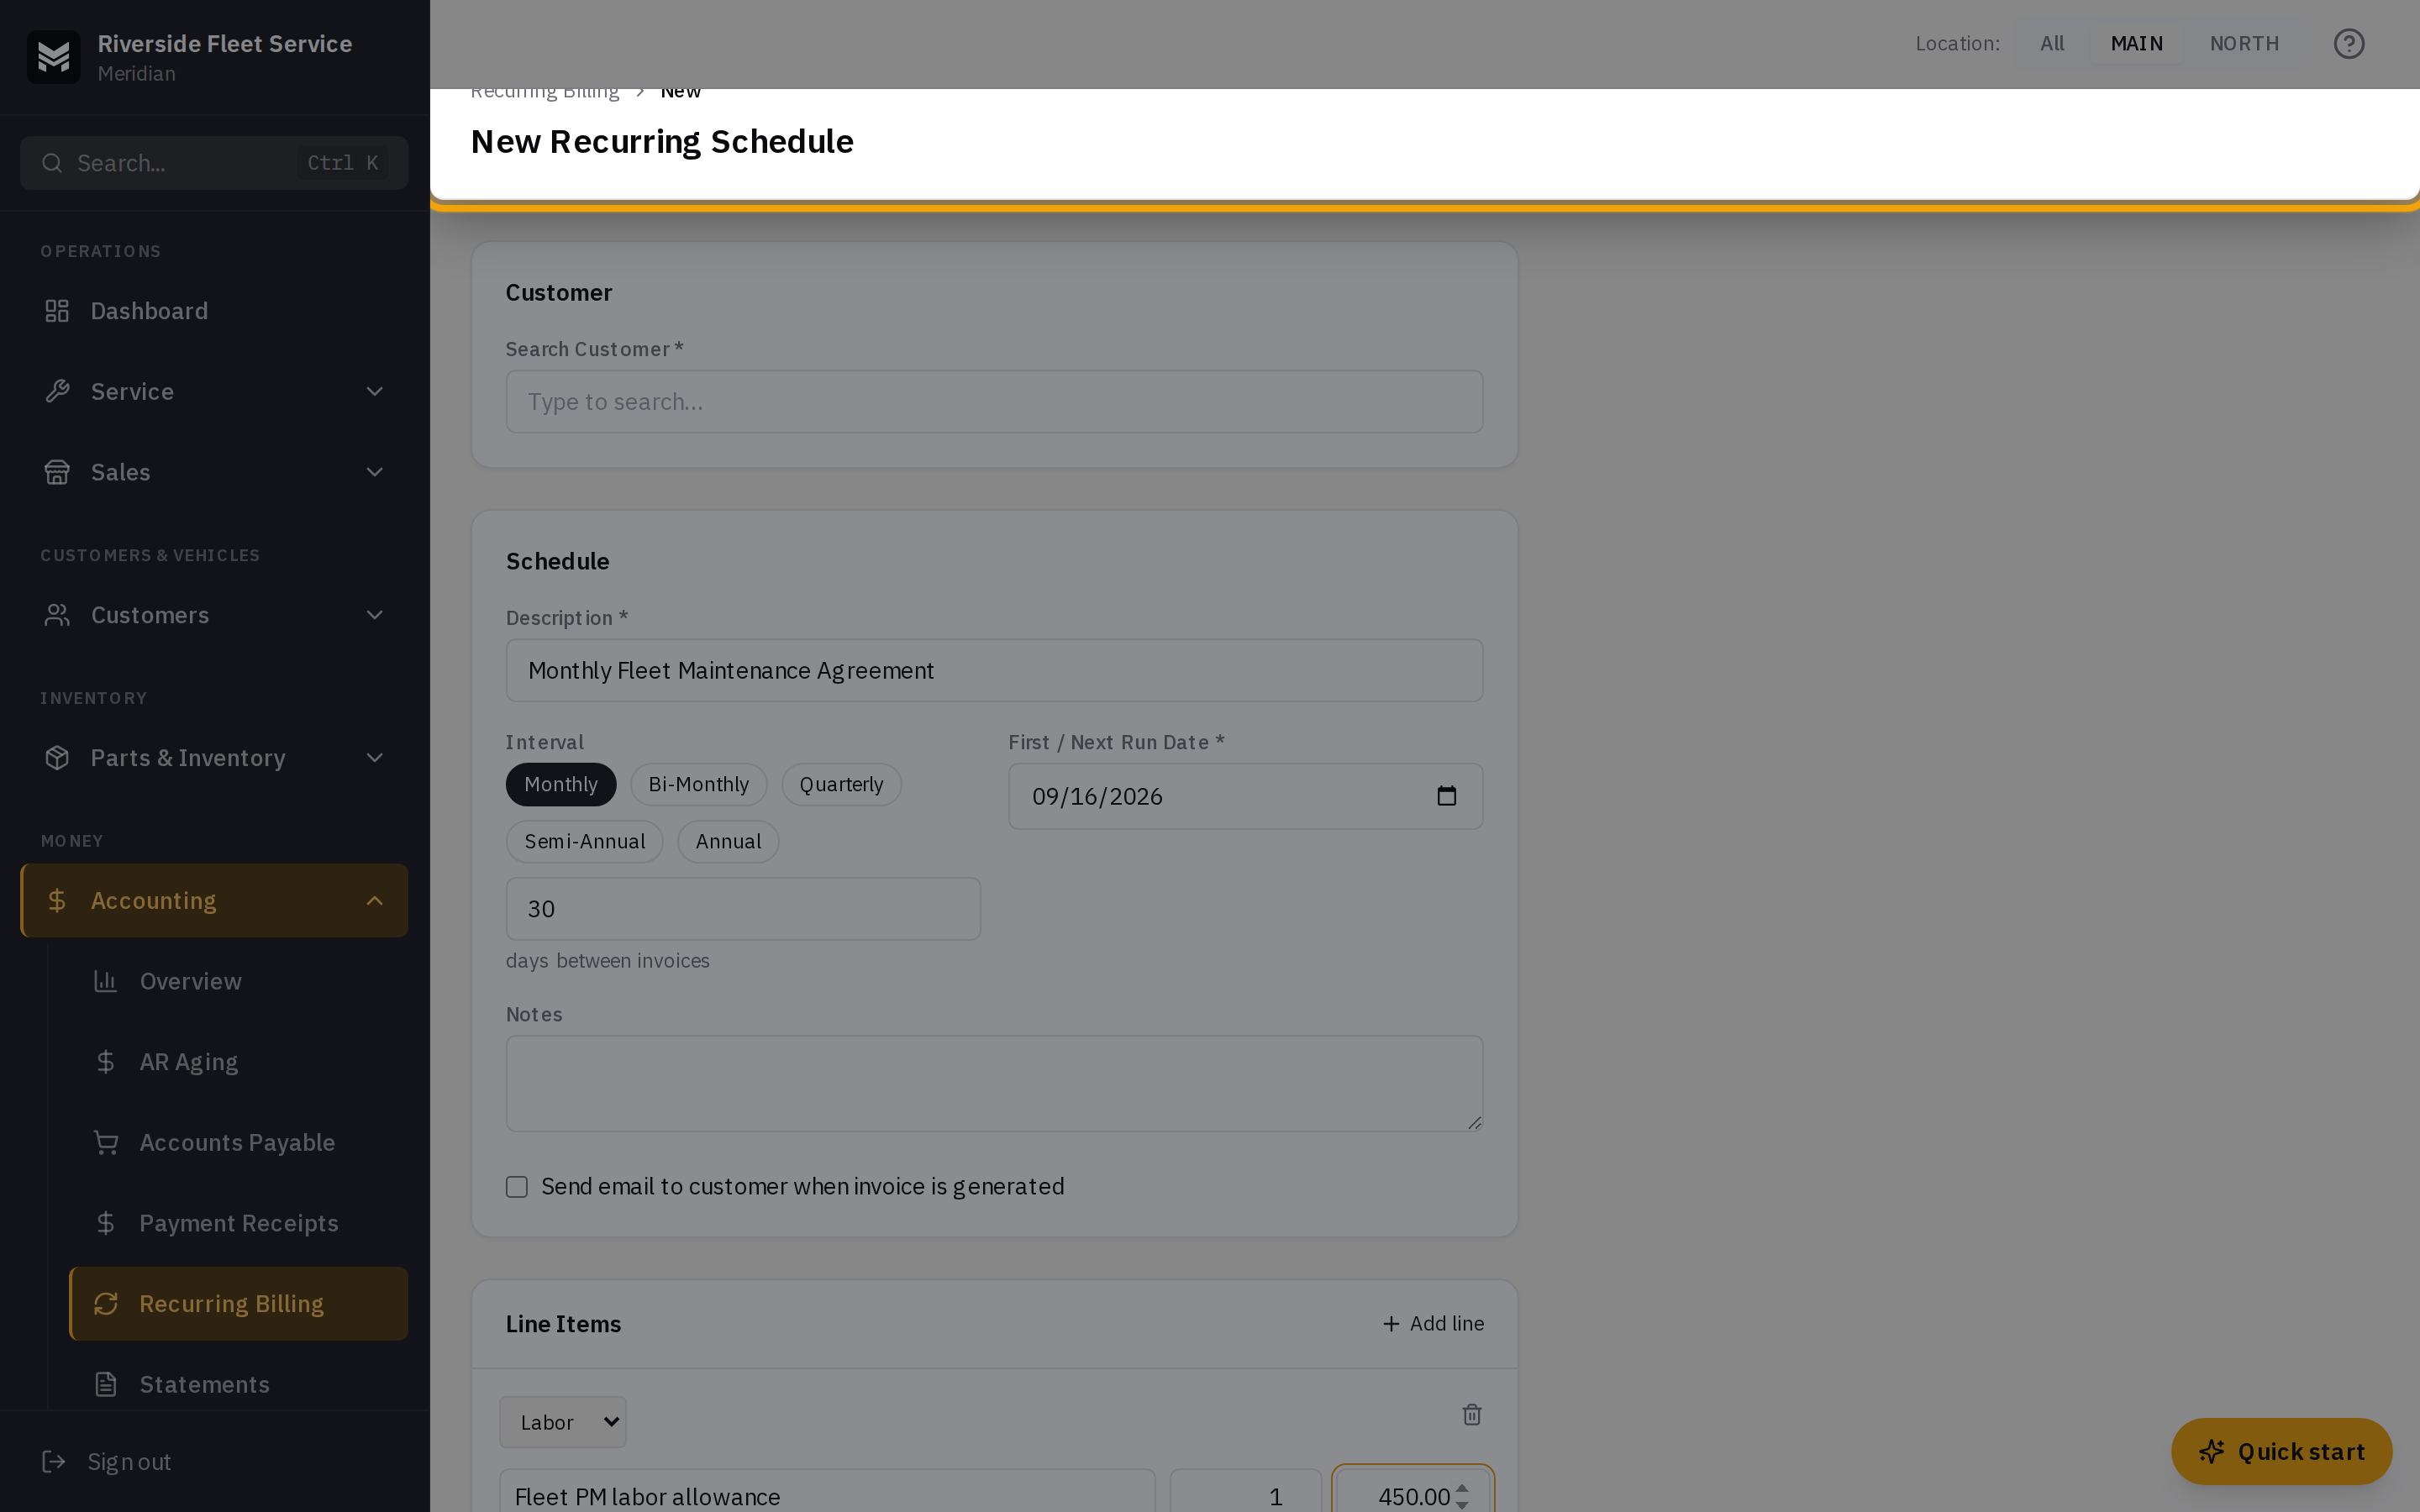
Task: Collapse the Accounting section chevron
Action: click(x=375, y=901)
